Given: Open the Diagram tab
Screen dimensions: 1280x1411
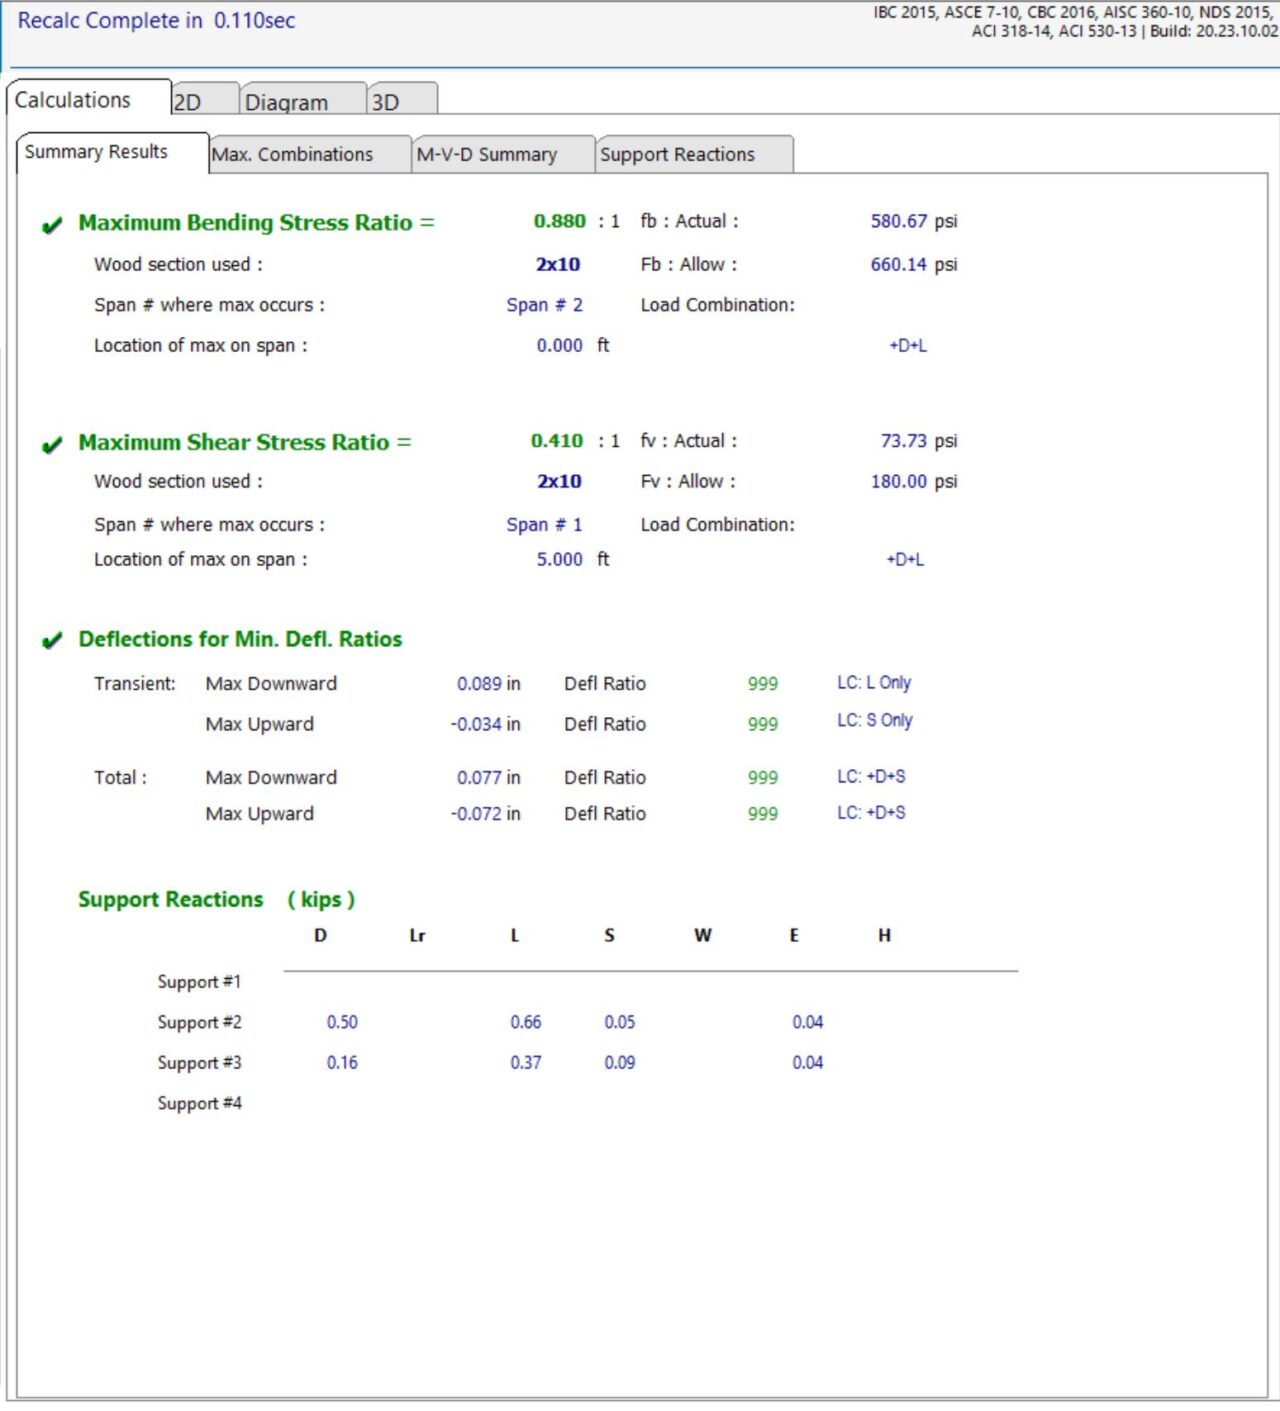Looking at the screenshot, I should 288,101.
